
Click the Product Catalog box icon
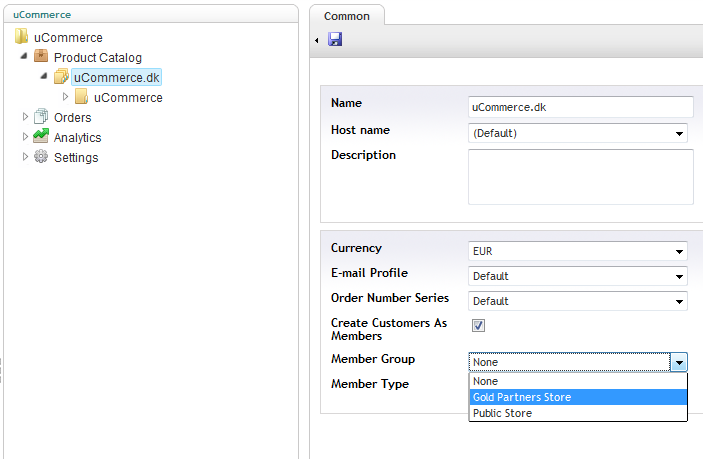coord(41,56)
